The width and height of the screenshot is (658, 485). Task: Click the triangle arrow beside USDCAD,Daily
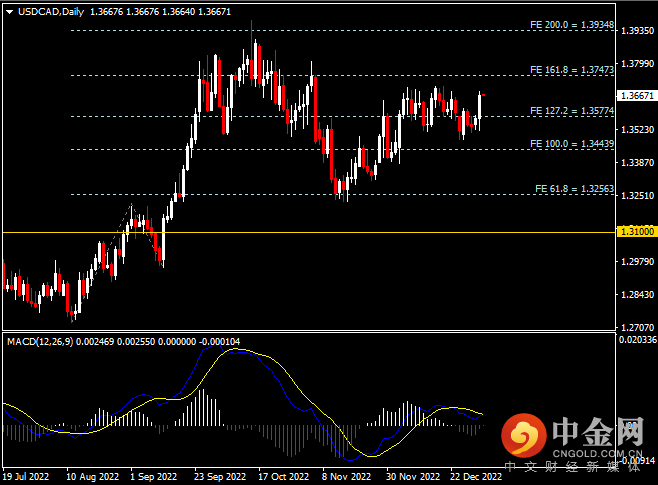click(9, 11)
